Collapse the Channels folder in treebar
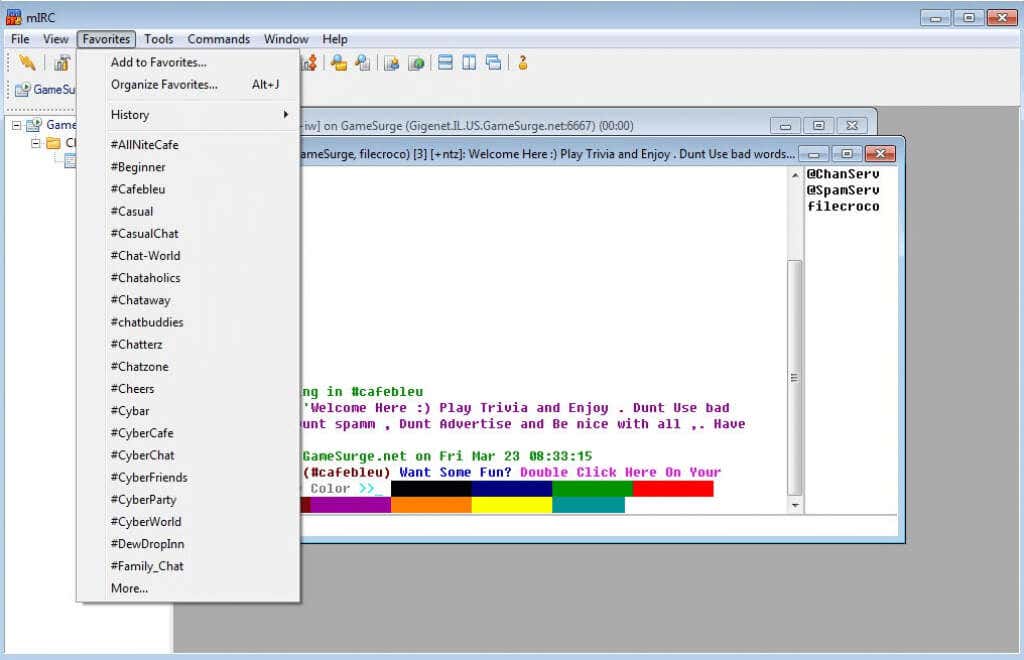Viewport: 1024px width, 660px height. tap(36, 143)
